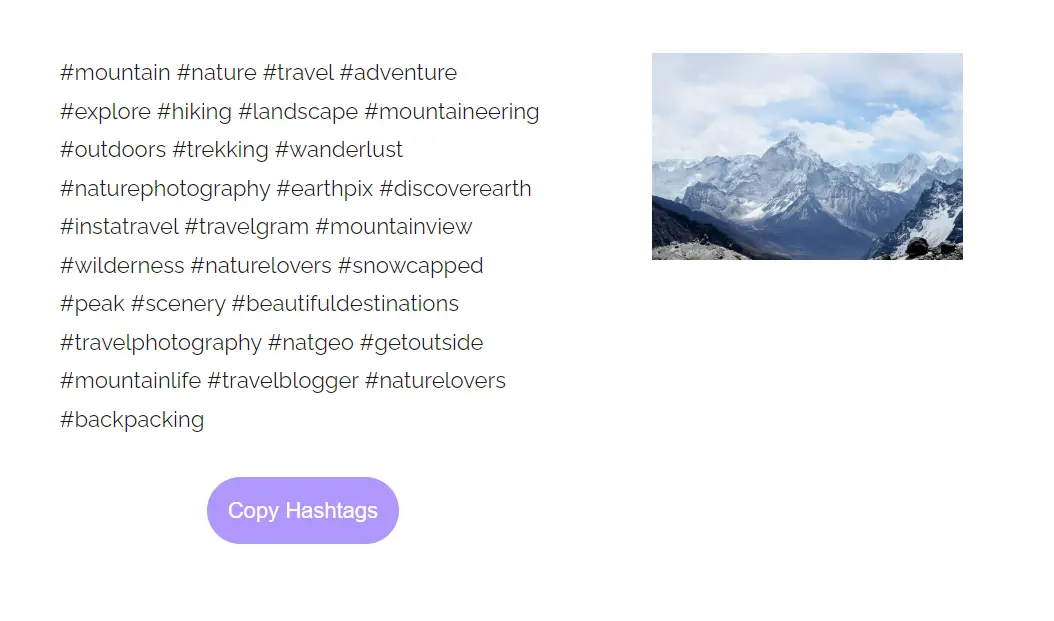This screenshot has width=1054, height=621.
Task: Click the Copy Hashtags button
Action: (x=302, y=510)
